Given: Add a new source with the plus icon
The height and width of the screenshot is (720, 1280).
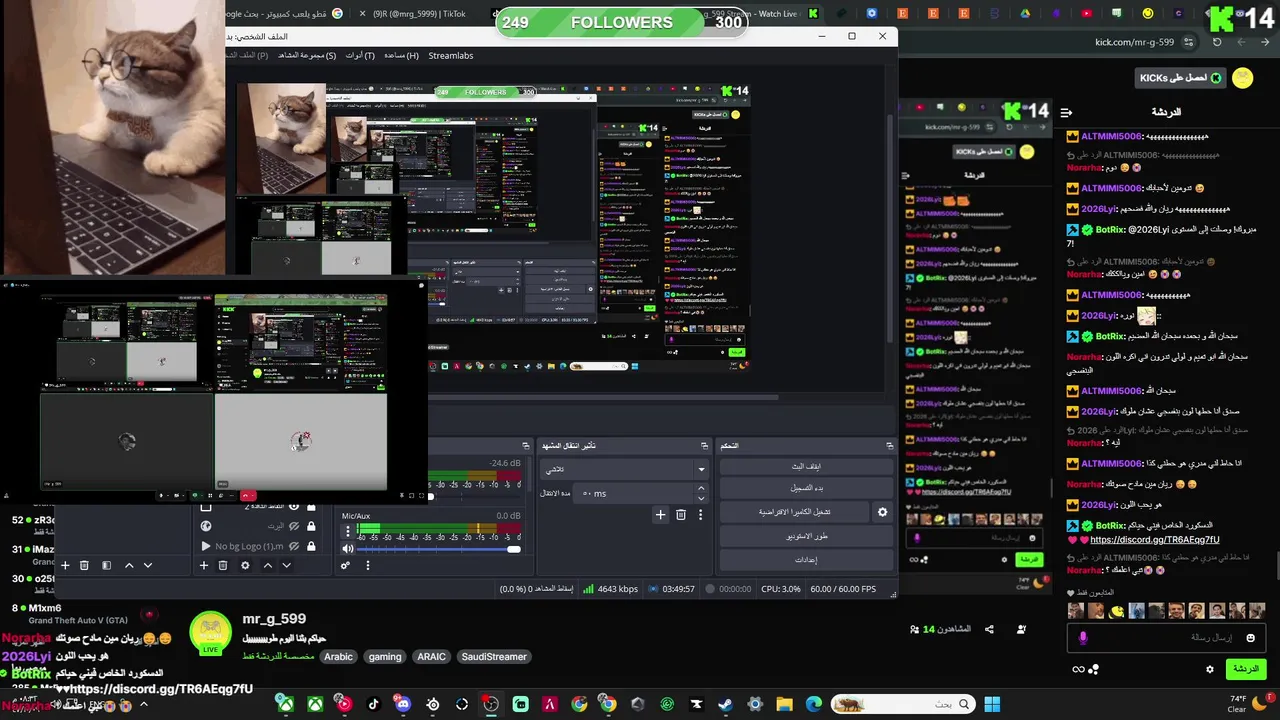Looking at the screenshot, I should 204,565.
